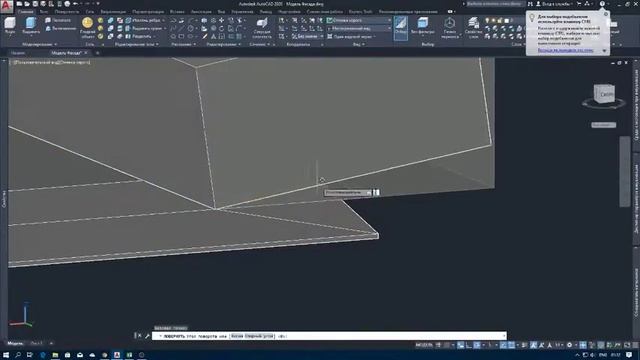Select the Ящик (Box) solid tool
The width and height of the screenshot is (640, 360).
(x=10, y=26)
